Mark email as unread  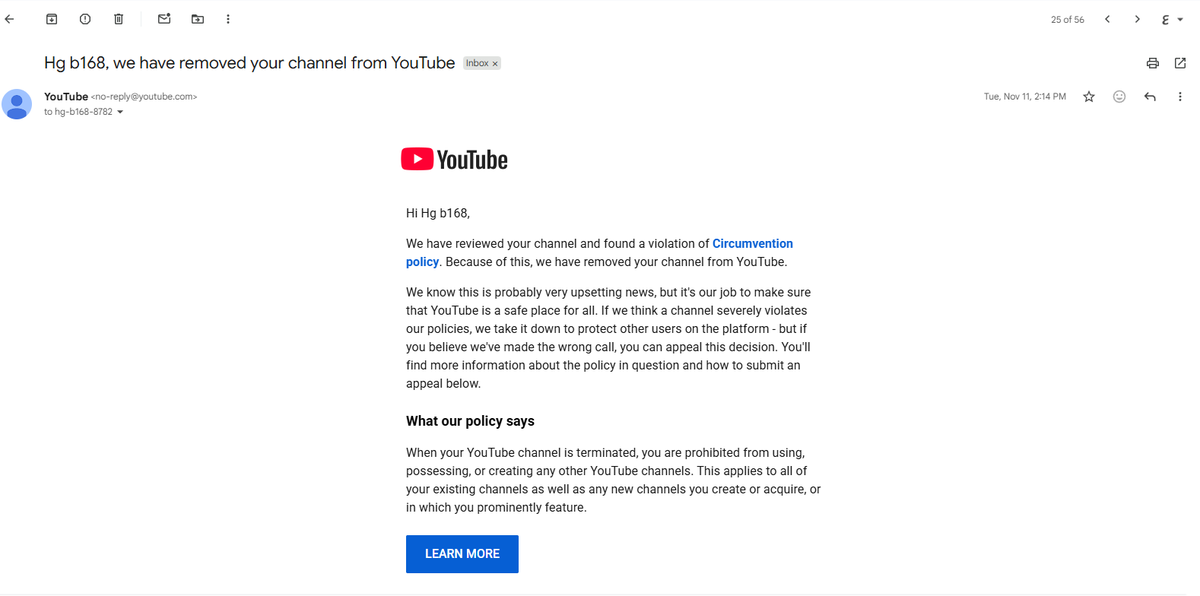point(164,19)
